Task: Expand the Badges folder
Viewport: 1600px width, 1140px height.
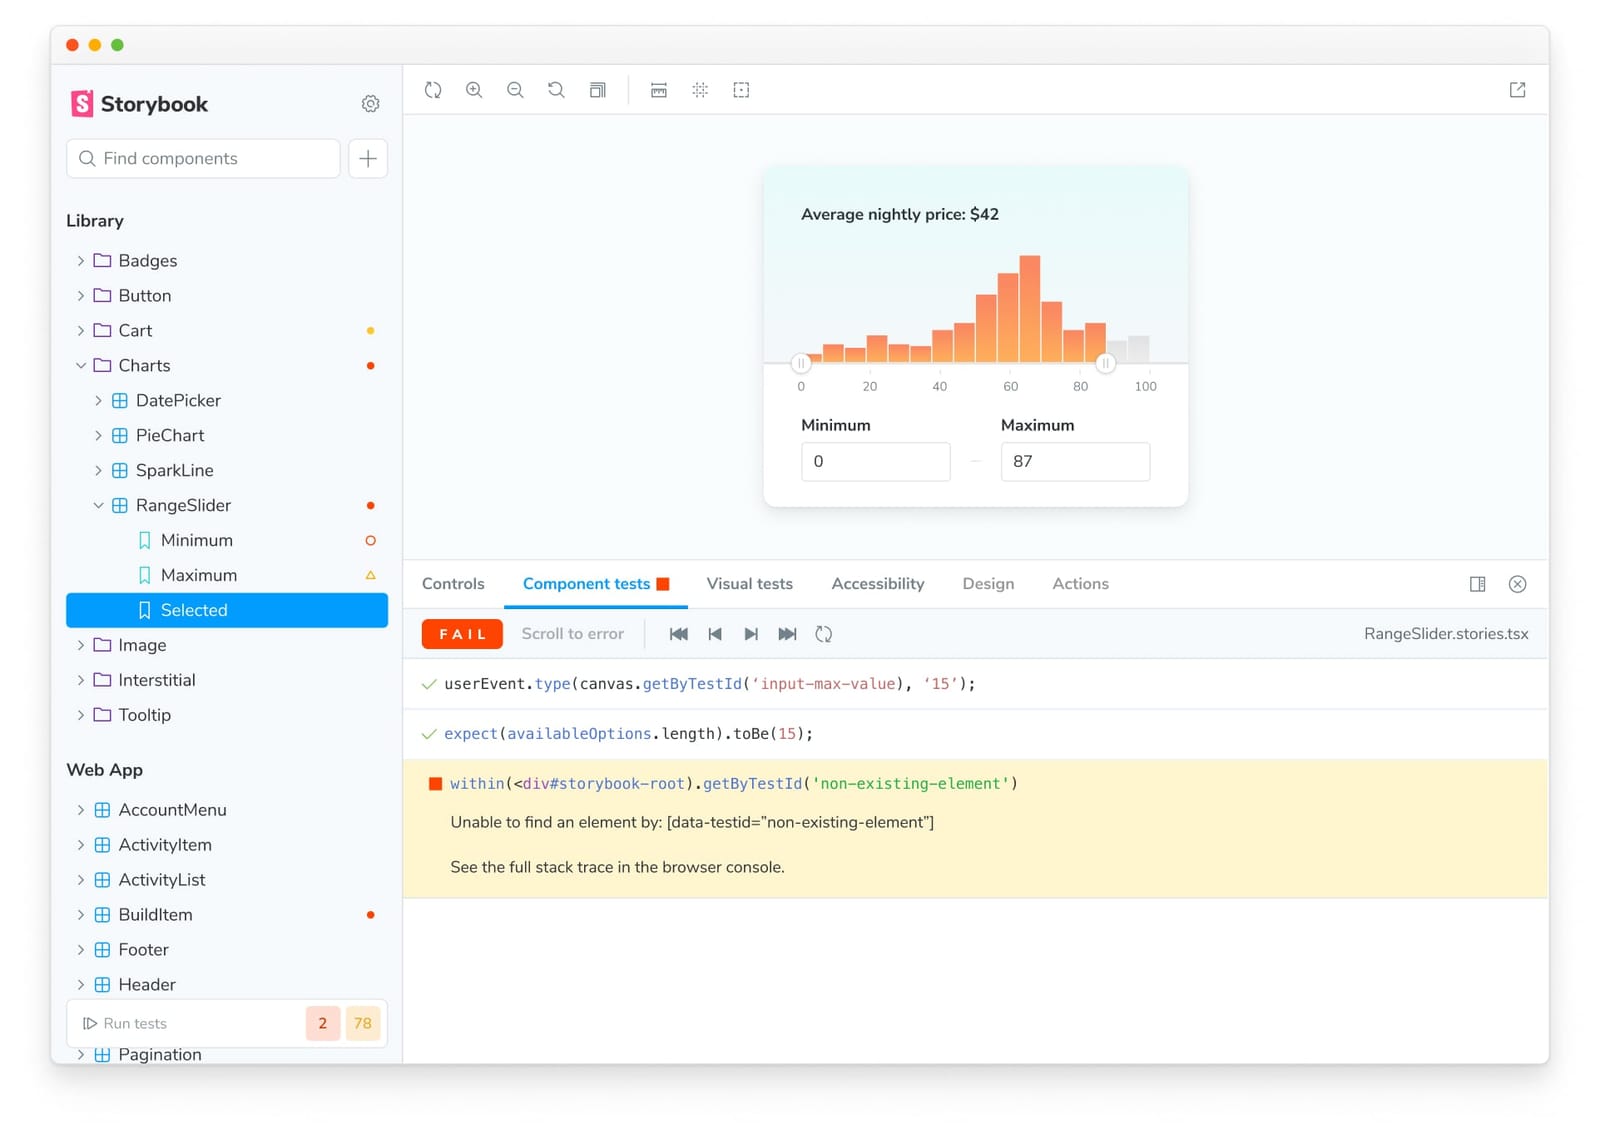Action: [81, 261]
